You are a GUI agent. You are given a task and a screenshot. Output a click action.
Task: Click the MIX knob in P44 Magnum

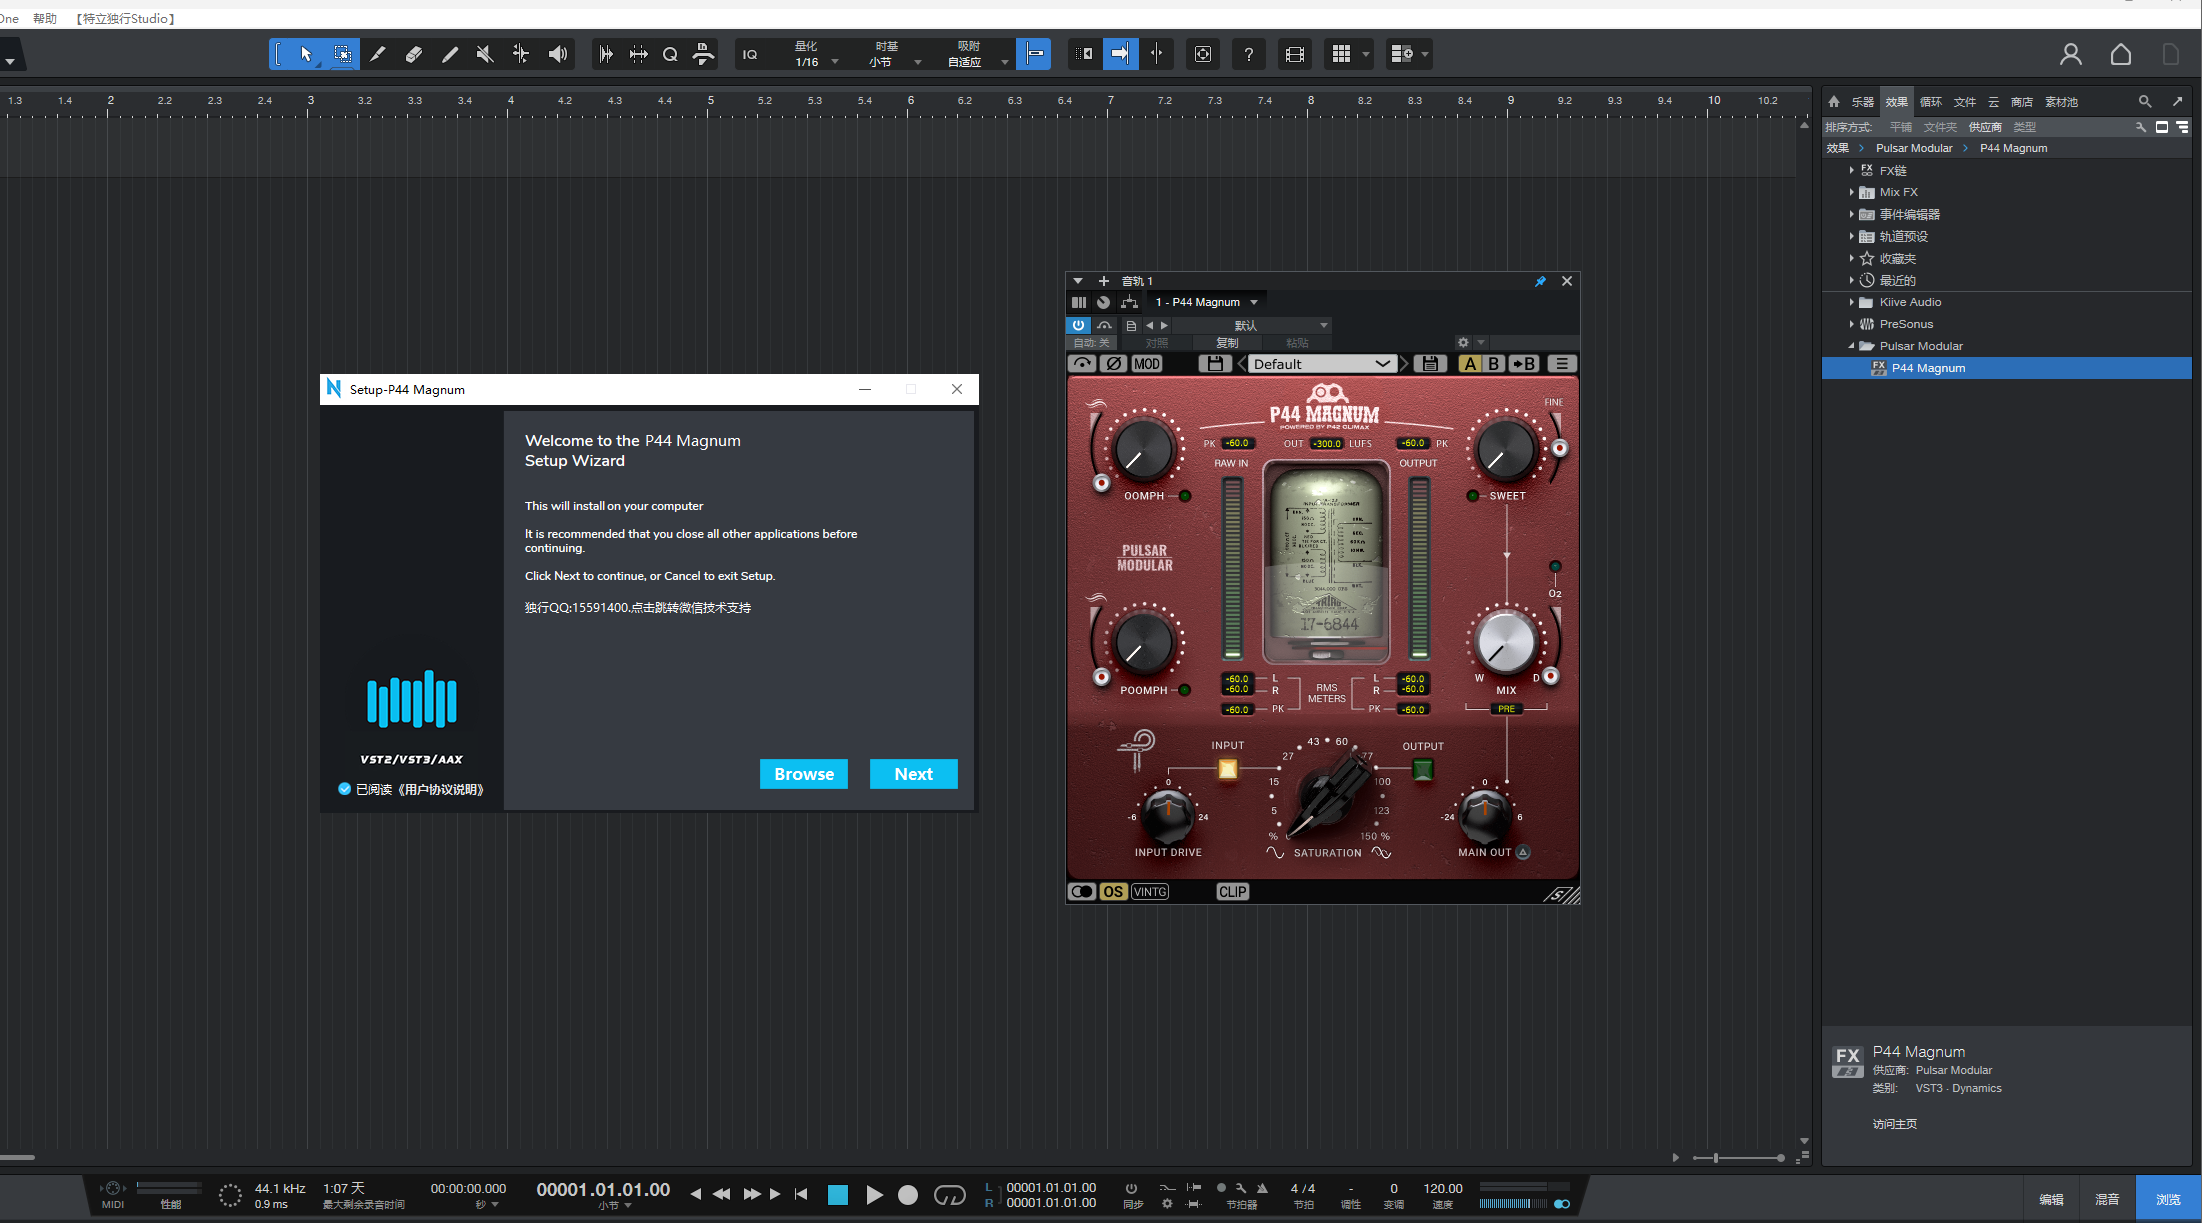pos(1505,644)
